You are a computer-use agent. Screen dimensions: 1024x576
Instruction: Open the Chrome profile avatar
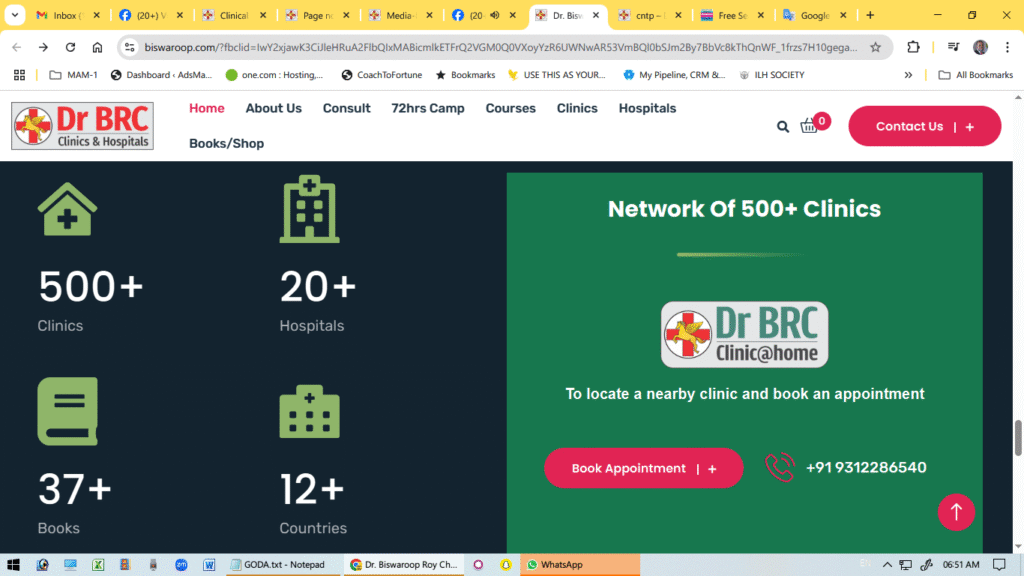coord(980,47)
